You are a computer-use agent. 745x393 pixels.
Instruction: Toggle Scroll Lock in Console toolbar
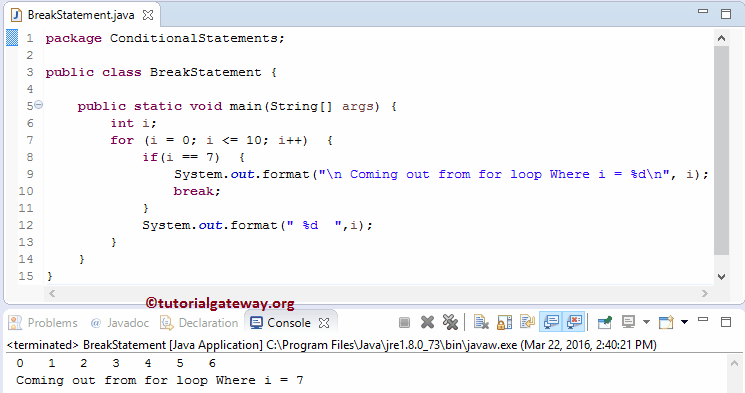click(x=505, y=323)
